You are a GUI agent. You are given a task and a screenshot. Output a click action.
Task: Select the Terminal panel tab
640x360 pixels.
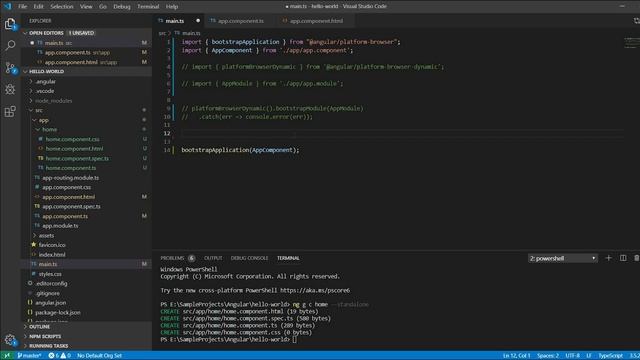click(x=288, y=258)
